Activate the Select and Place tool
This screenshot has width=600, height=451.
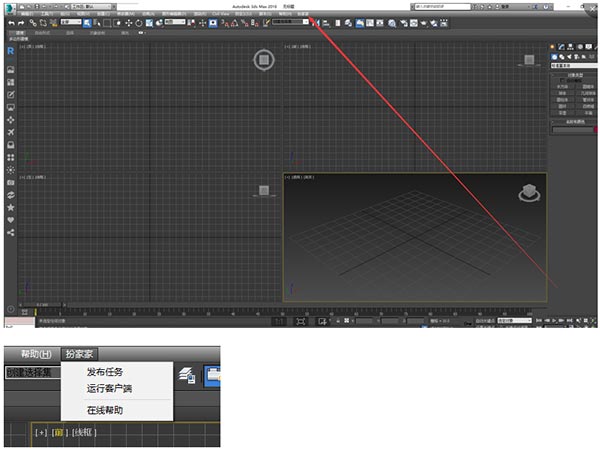click(159, 23)
